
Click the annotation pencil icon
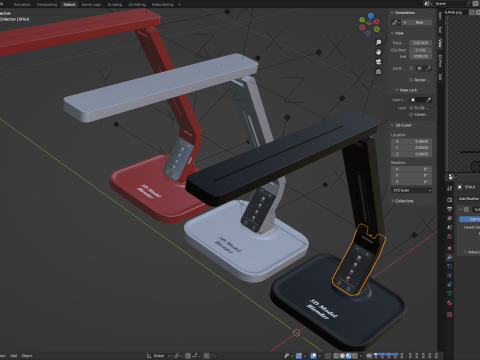(x=395, y=22)
